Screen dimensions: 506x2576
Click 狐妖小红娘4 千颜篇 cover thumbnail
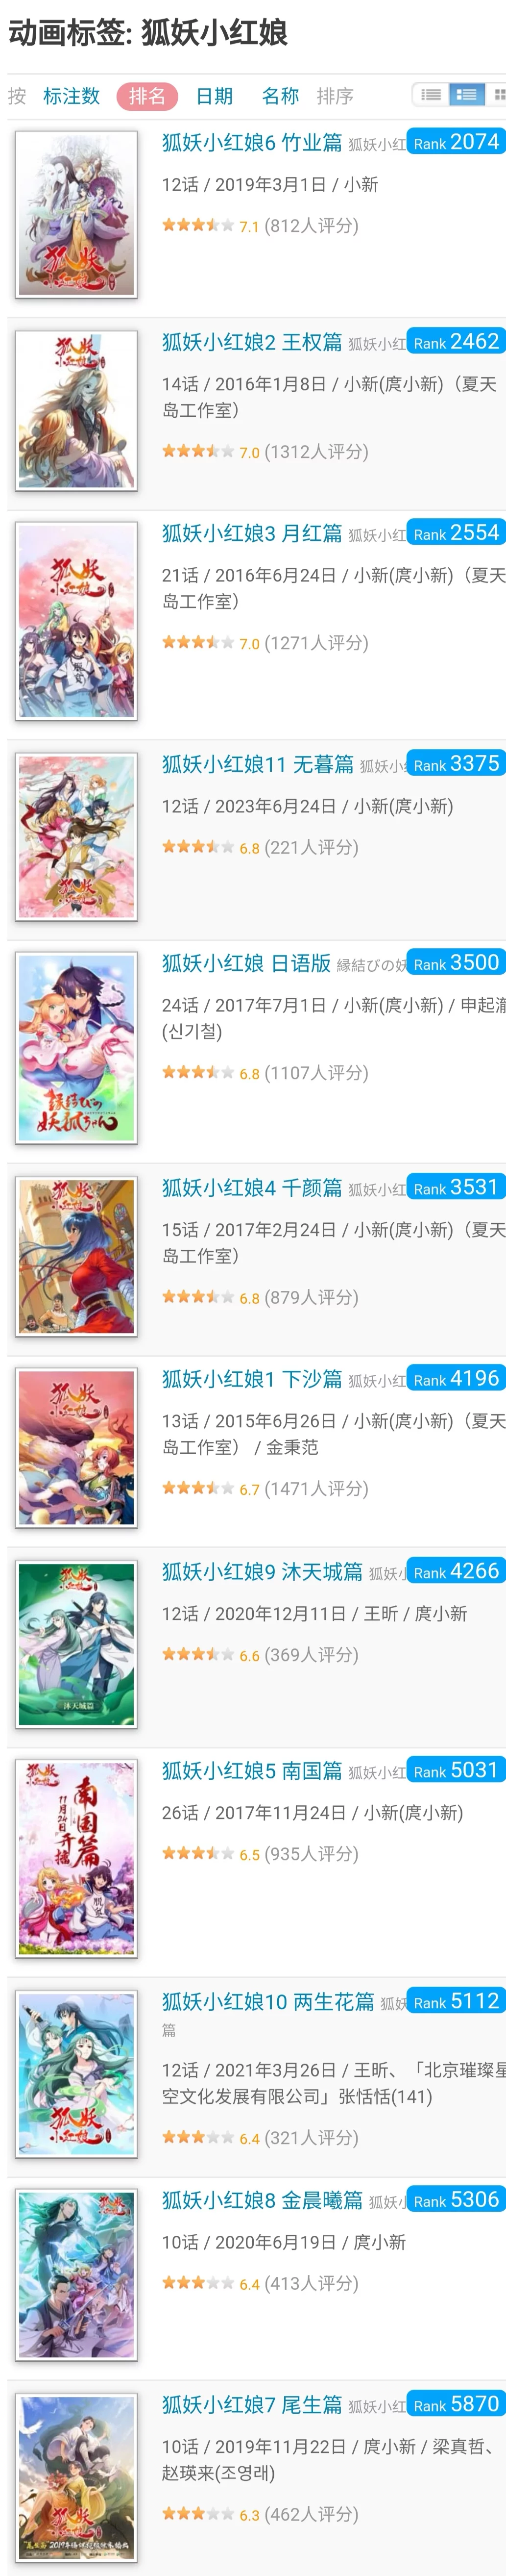point(76,1256)
